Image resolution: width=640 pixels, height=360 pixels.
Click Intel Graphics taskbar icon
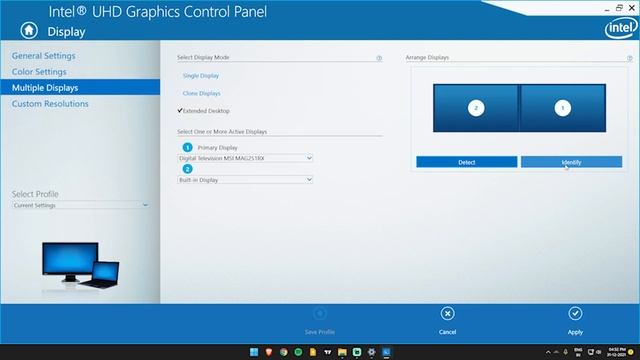[386, 352]
